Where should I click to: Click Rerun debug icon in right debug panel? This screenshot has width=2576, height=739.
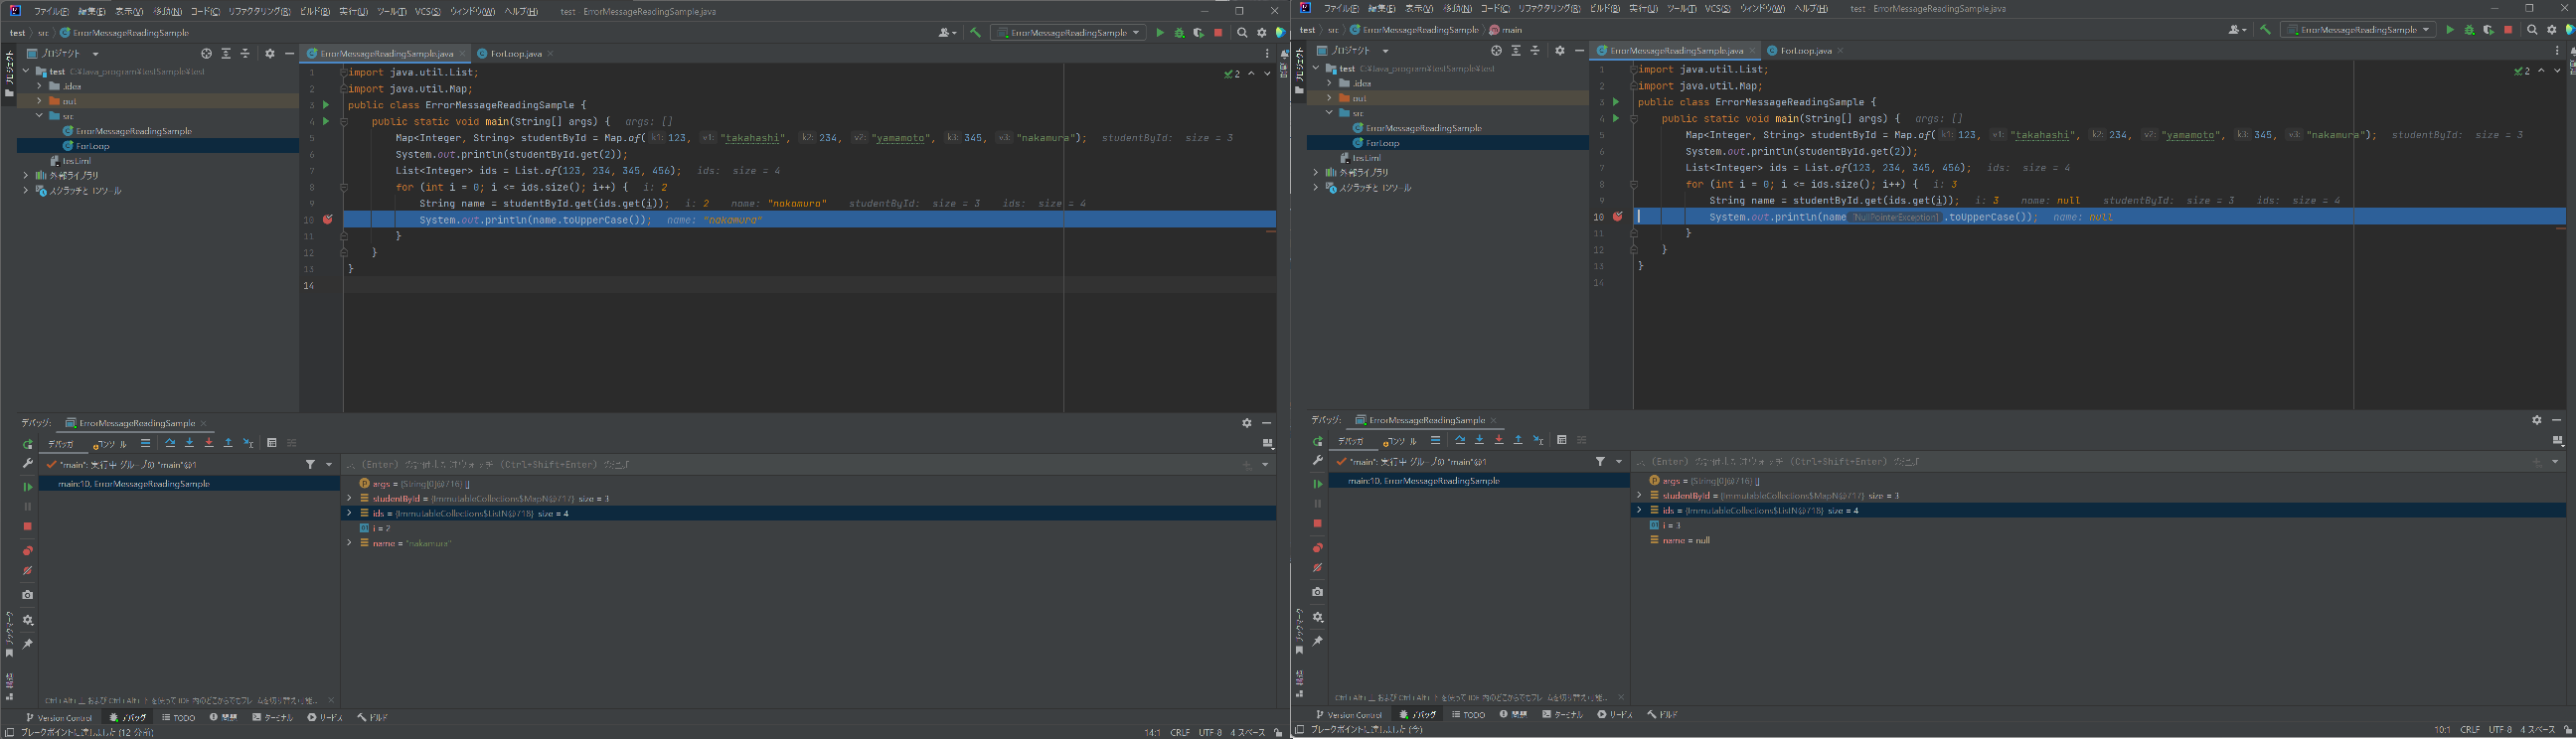pyautogui.click(x=1318, y=441)
